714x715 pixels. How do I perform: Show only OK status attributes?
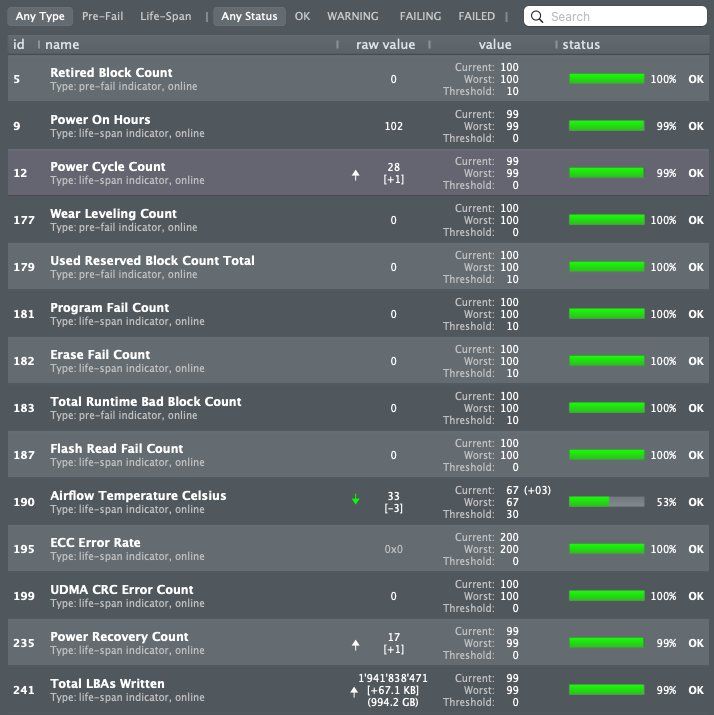click(x=303, y=17)
